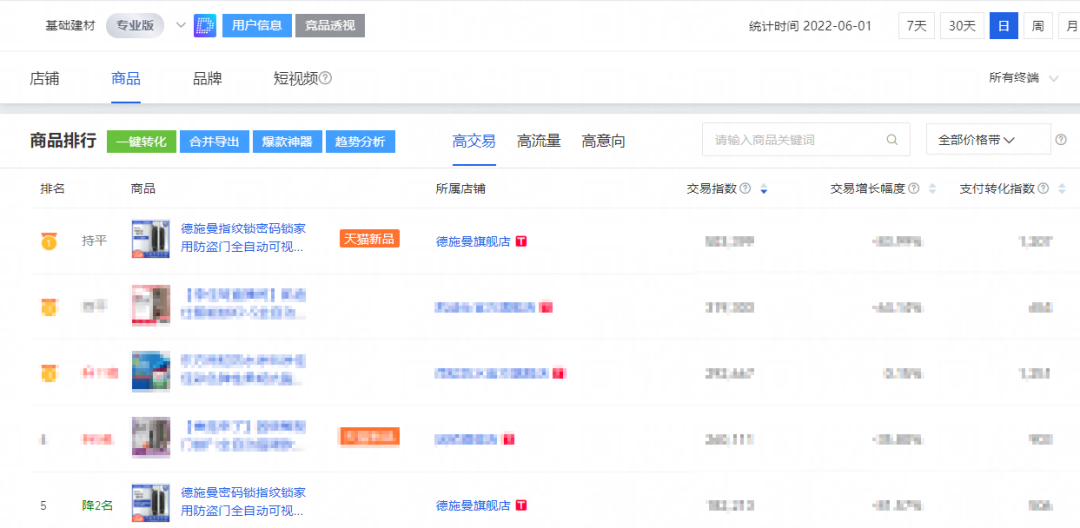Click the blue square logo icon
1080x528 pixels.
(205, 26)
